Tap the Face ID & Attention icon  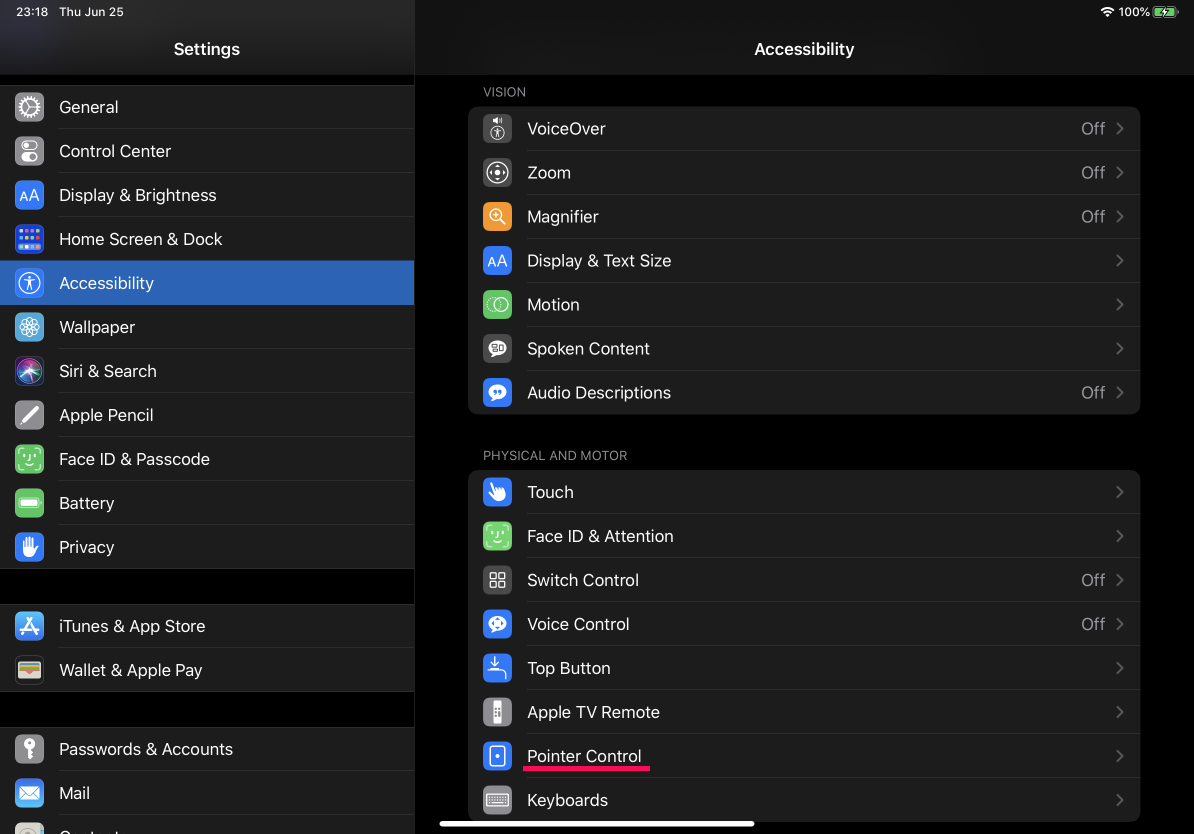click(x=497, y=536)
